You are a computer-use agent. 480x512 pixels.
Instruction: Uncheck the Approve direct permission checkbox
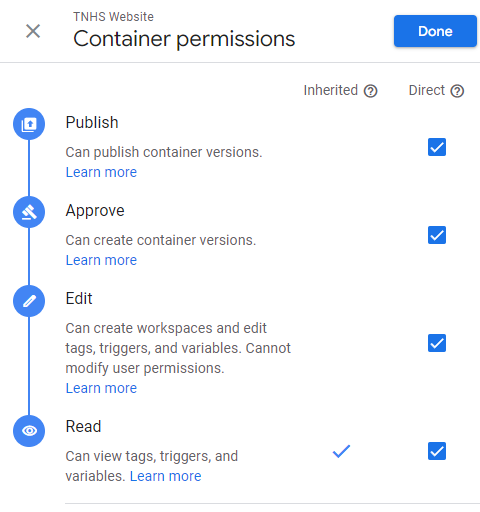[x=437, y=235]
